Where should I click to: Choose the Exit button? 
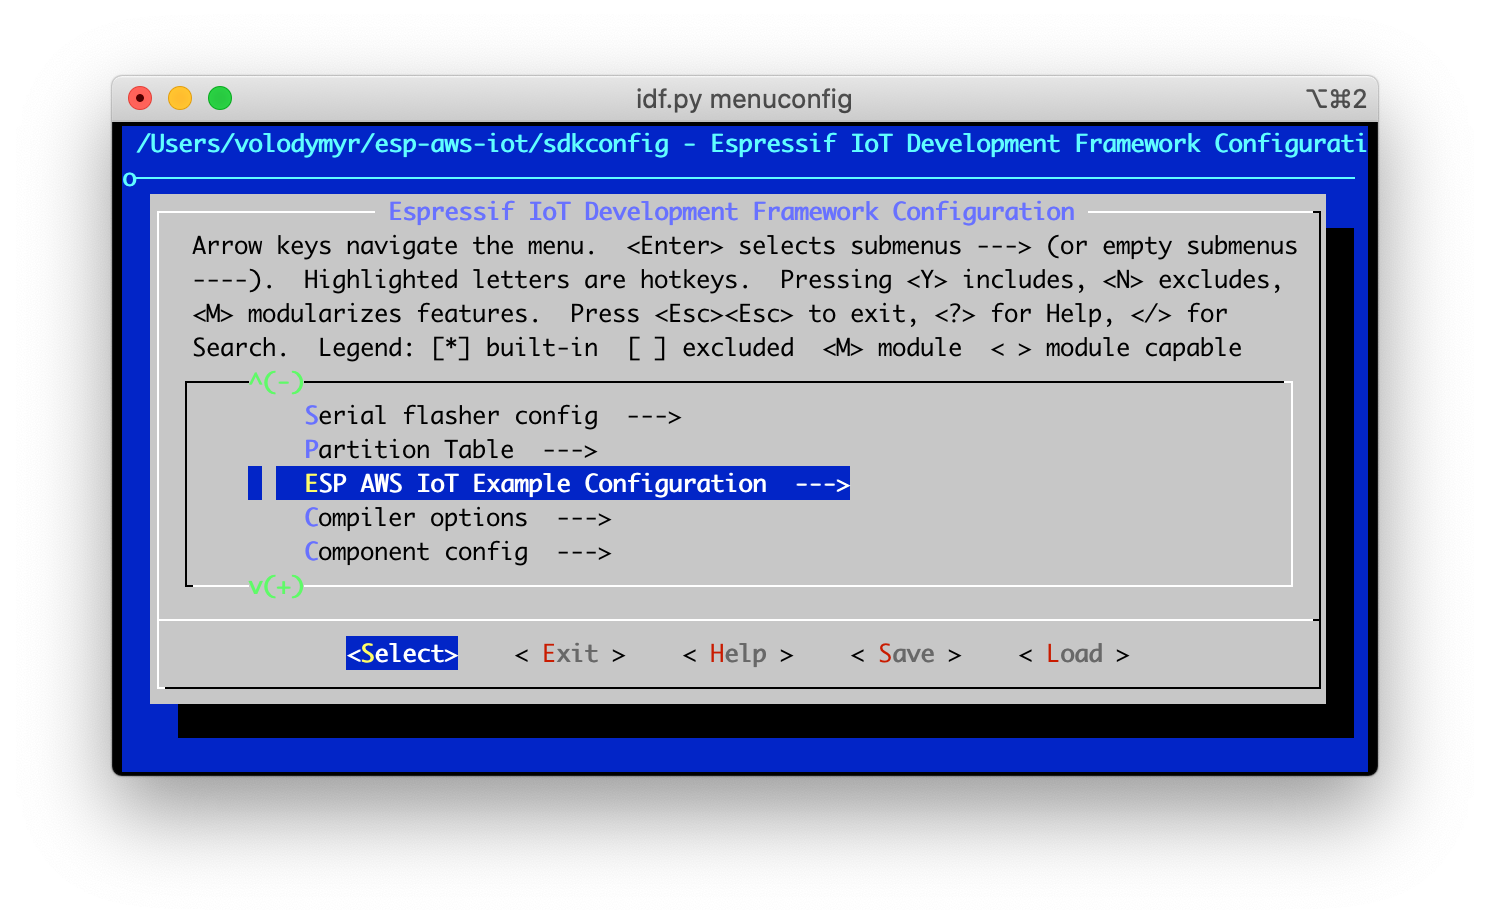570,654
